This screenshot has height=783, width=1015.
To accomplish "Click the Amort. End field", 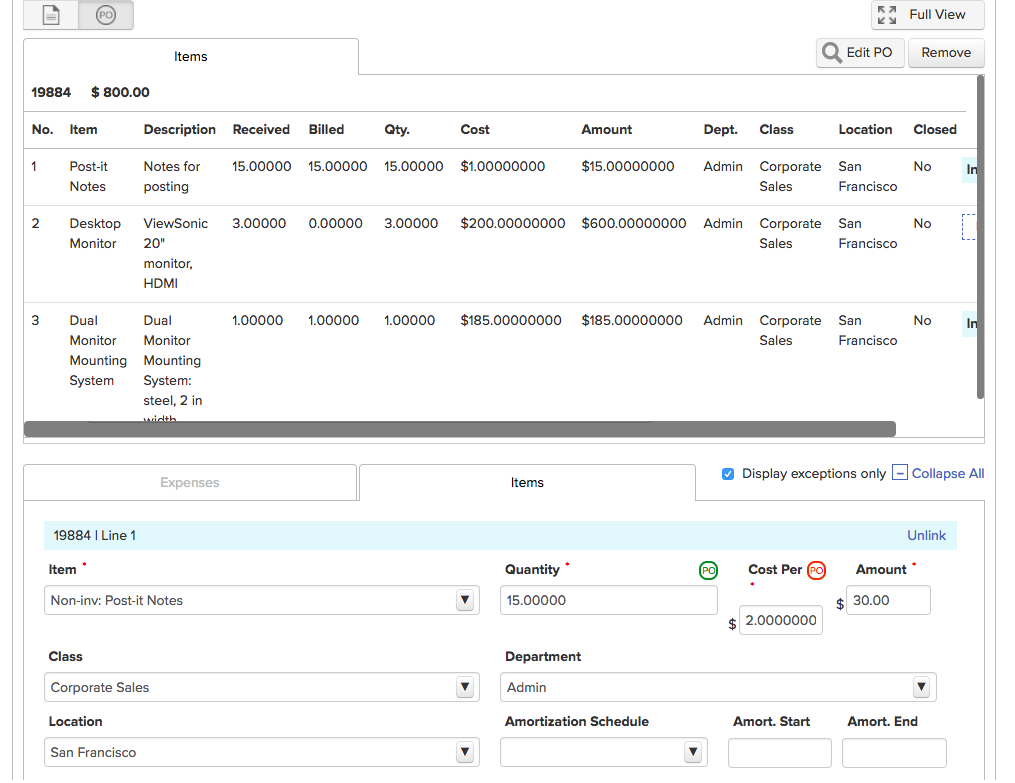I will coord(894,753).
